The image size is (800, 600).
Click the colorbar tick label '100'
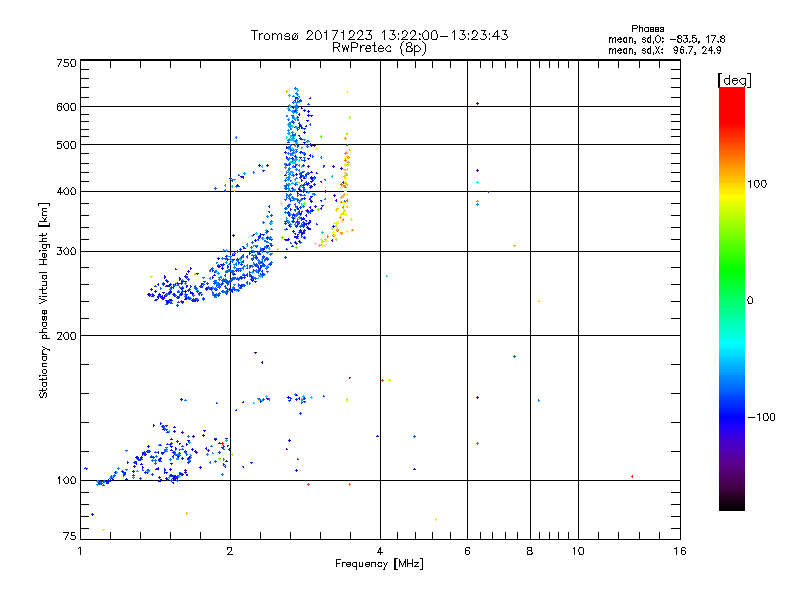coord(757,184)
